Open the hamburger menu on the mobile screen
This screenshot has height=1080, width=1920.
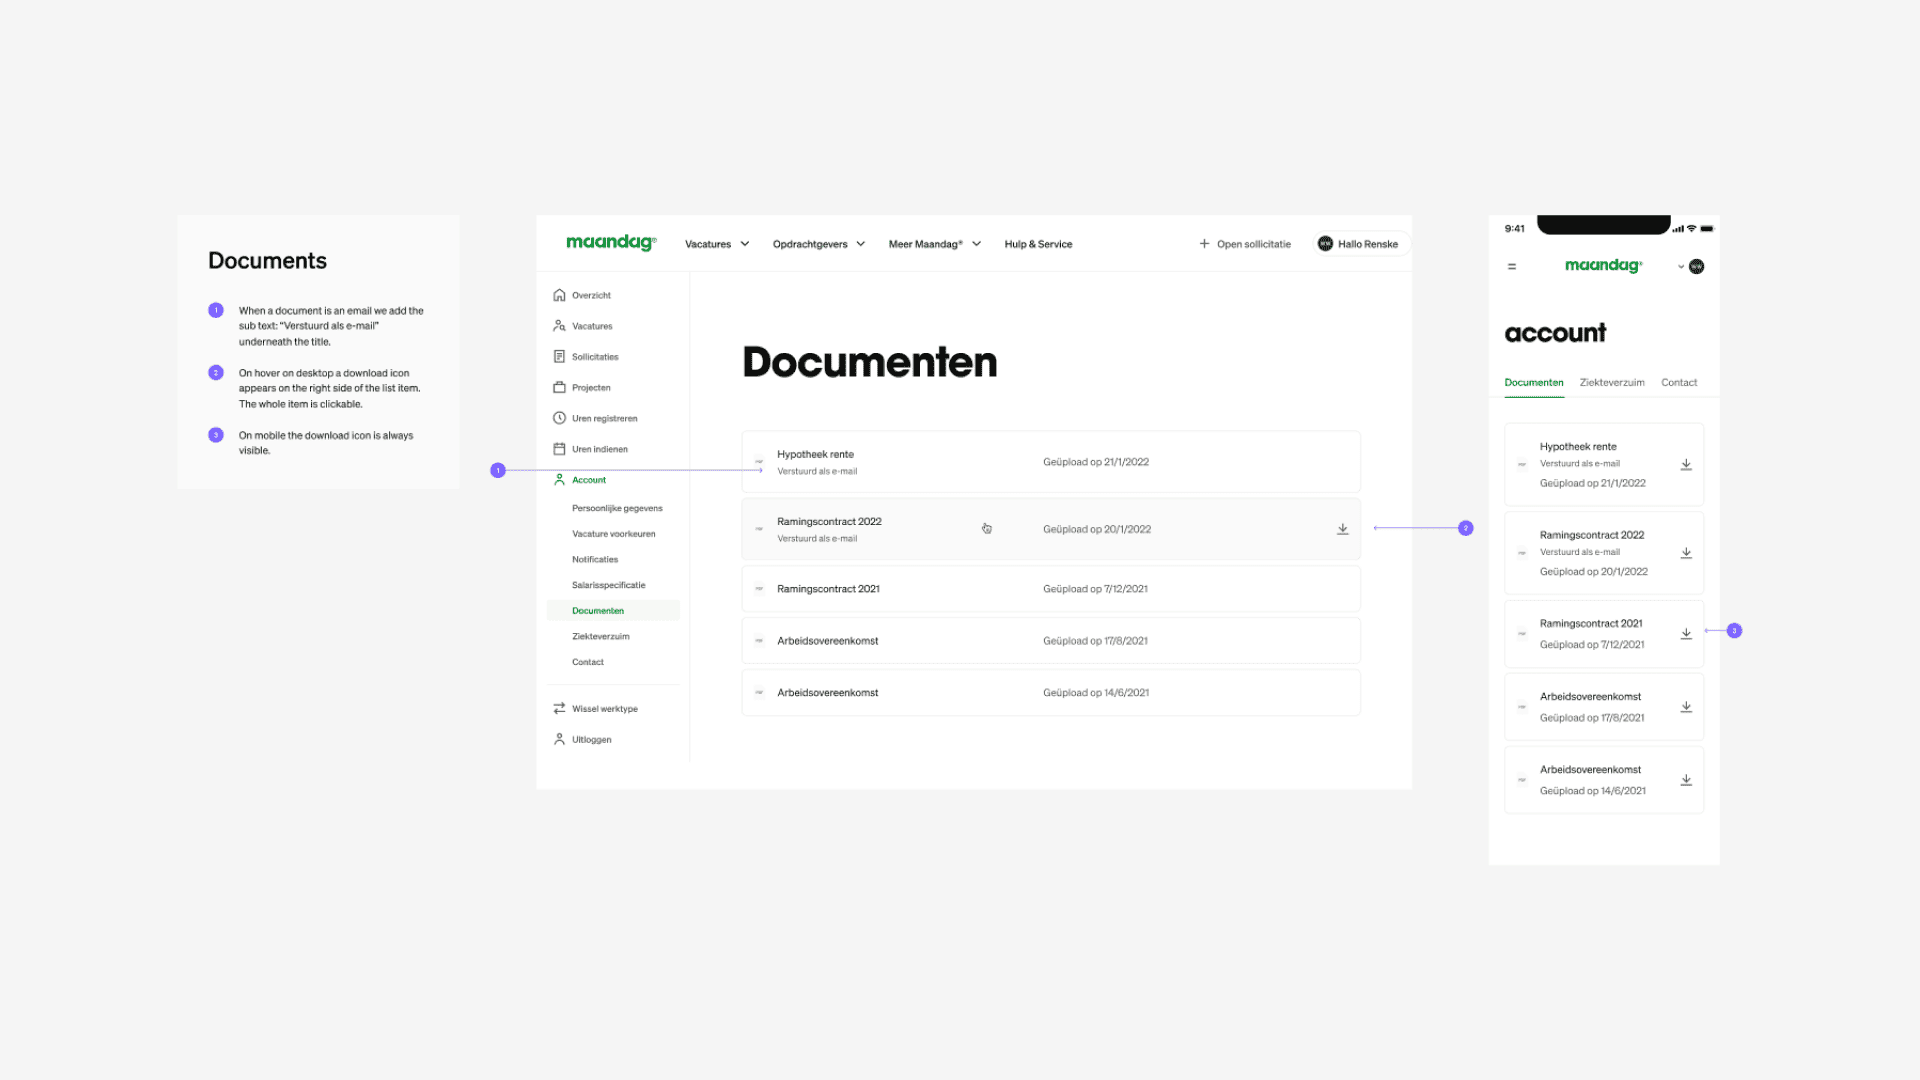click(1511, 266)
